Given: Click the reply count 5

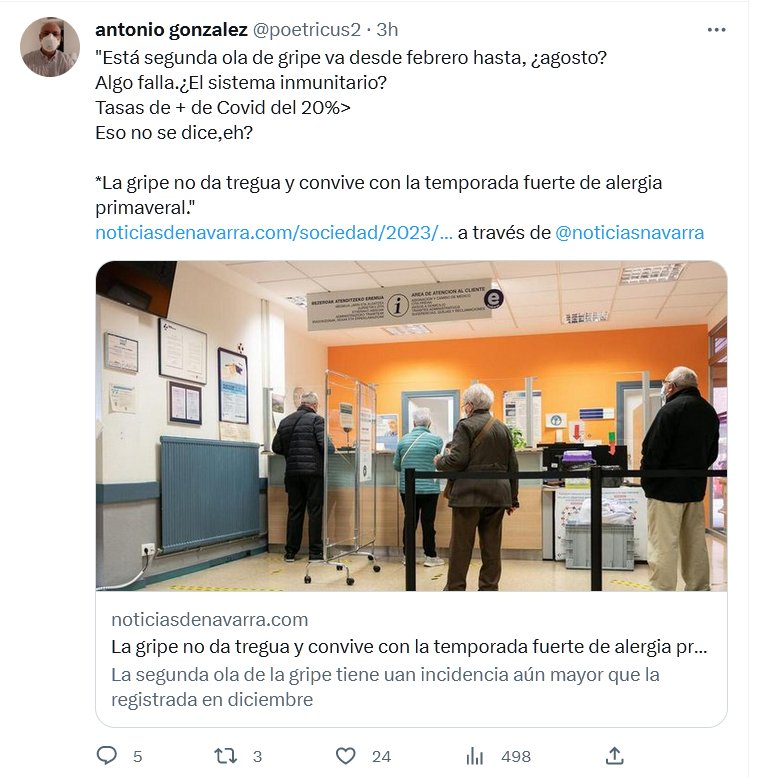Looking at the screenshot, I should click(x=137, y=757).
